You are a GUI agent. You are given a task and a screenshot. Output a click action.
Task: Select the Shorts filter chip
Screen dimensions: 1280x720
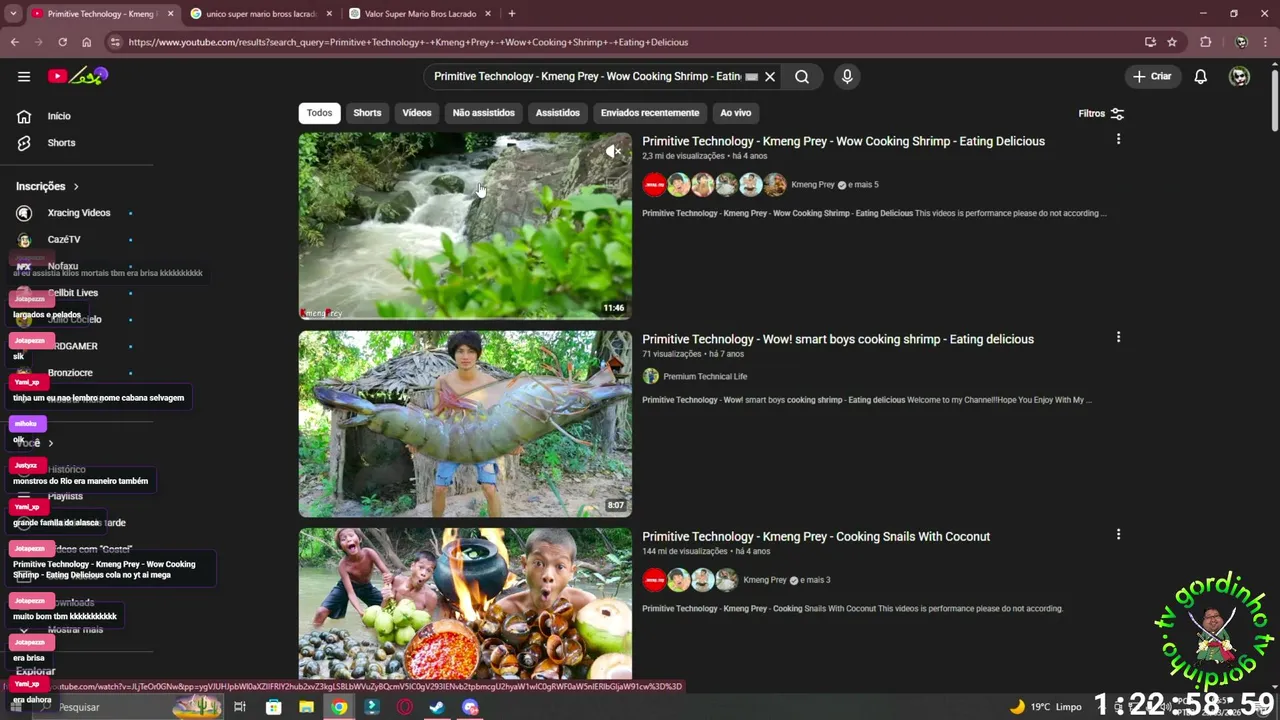pyautogui.click(x=367, y=113)
